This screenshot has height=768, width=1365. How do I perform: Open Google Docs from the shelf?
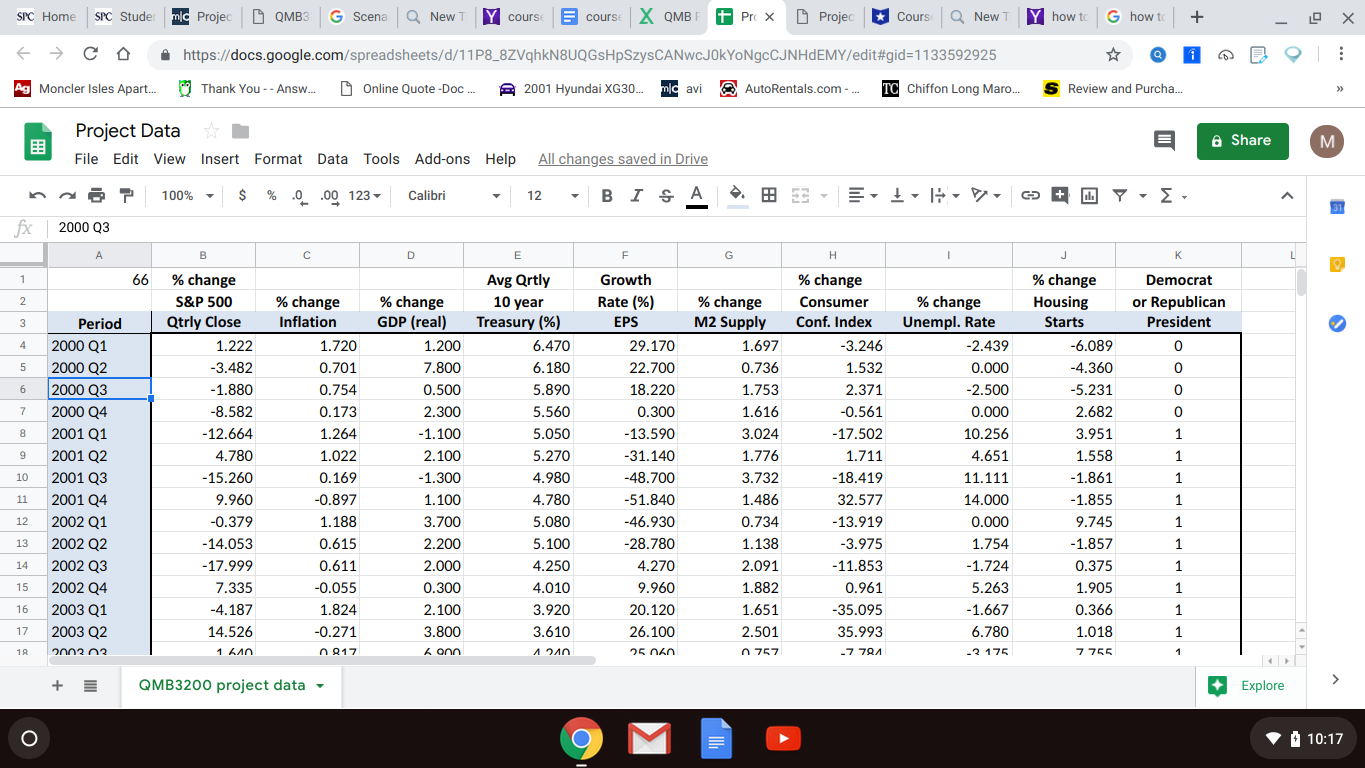tap(716, 739)
